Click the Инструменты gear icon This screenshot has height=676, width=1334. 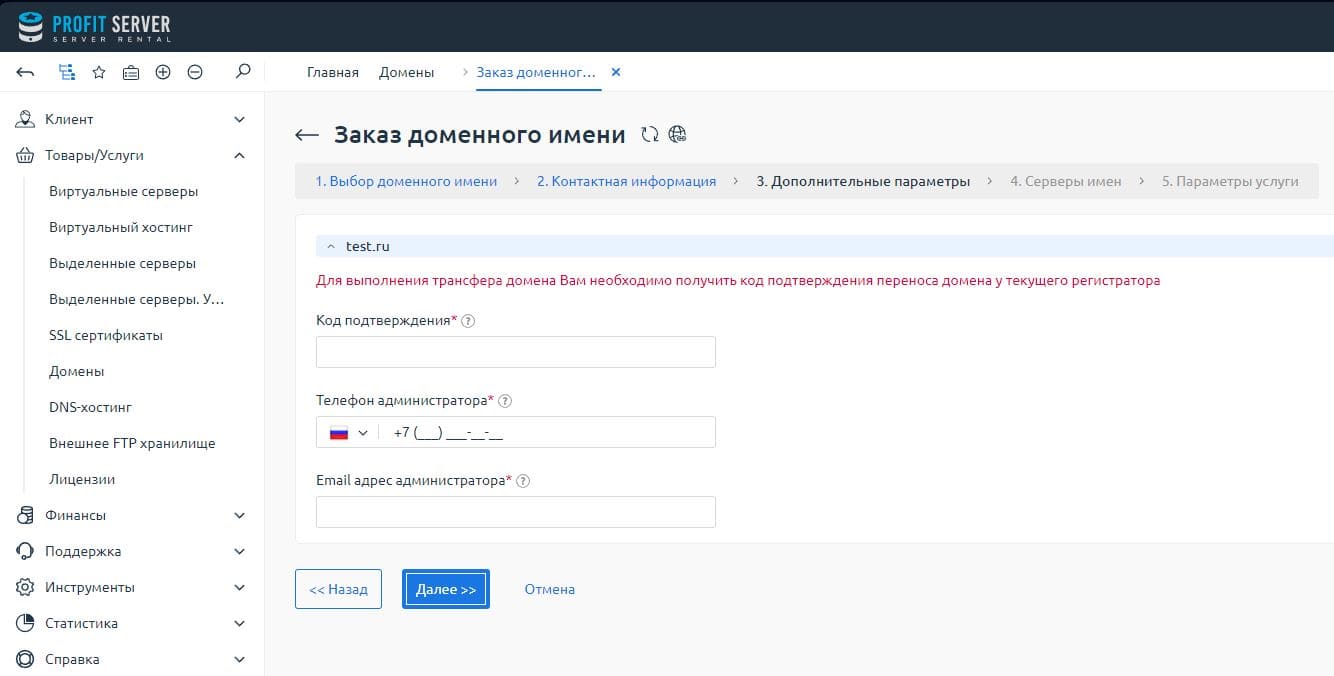26,587
